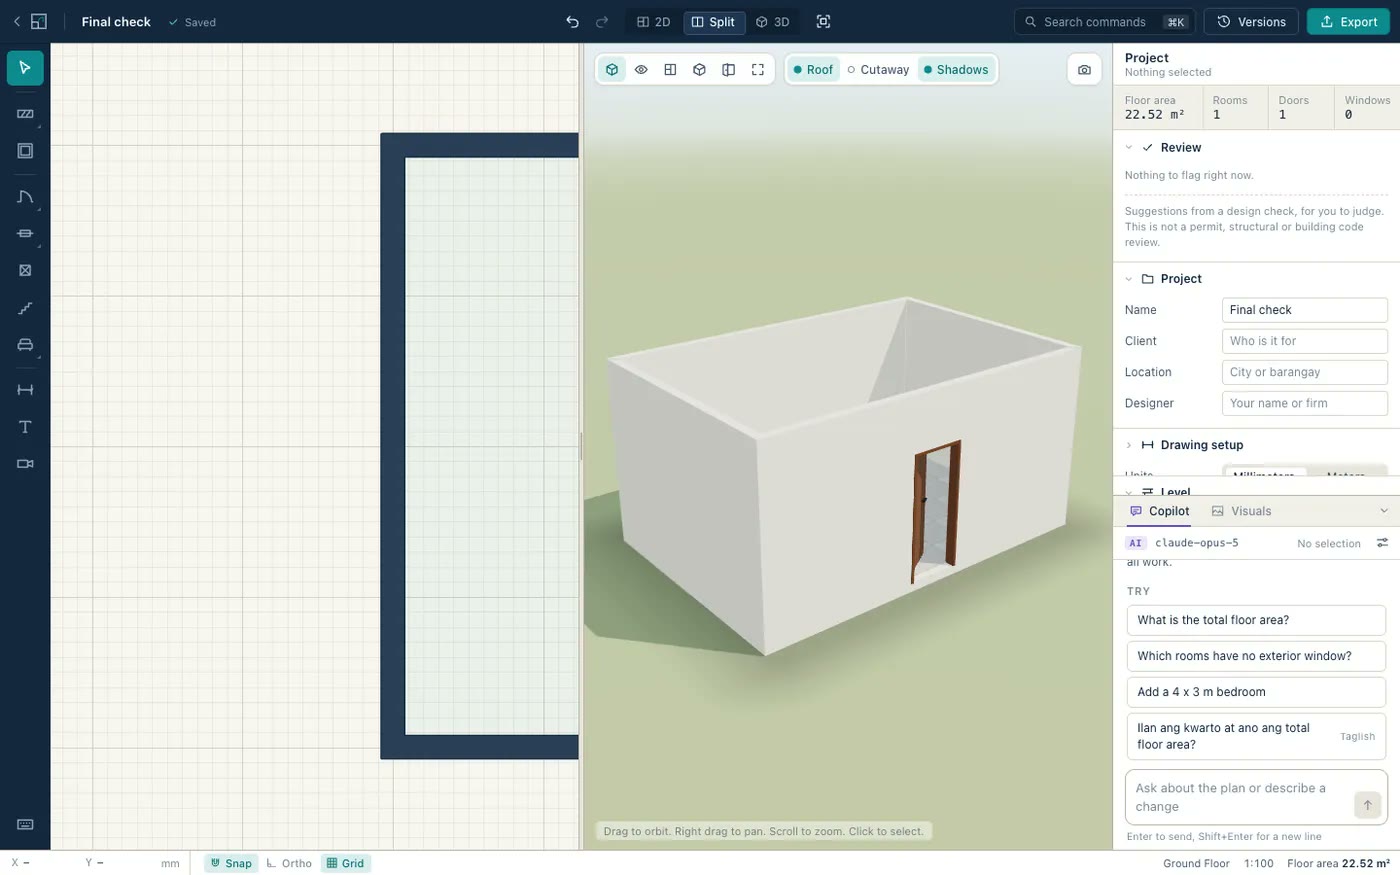Open keyboard shortcuts icon at sidebar bottom
Image resolution: width=1400 pixels, height=875 pixels.
coord(25,825)
